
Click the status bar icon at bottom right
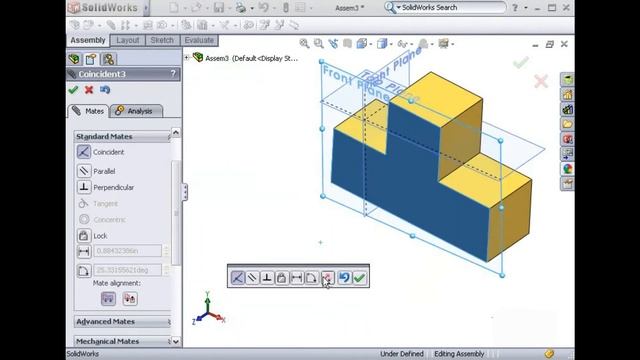point(549,353)
